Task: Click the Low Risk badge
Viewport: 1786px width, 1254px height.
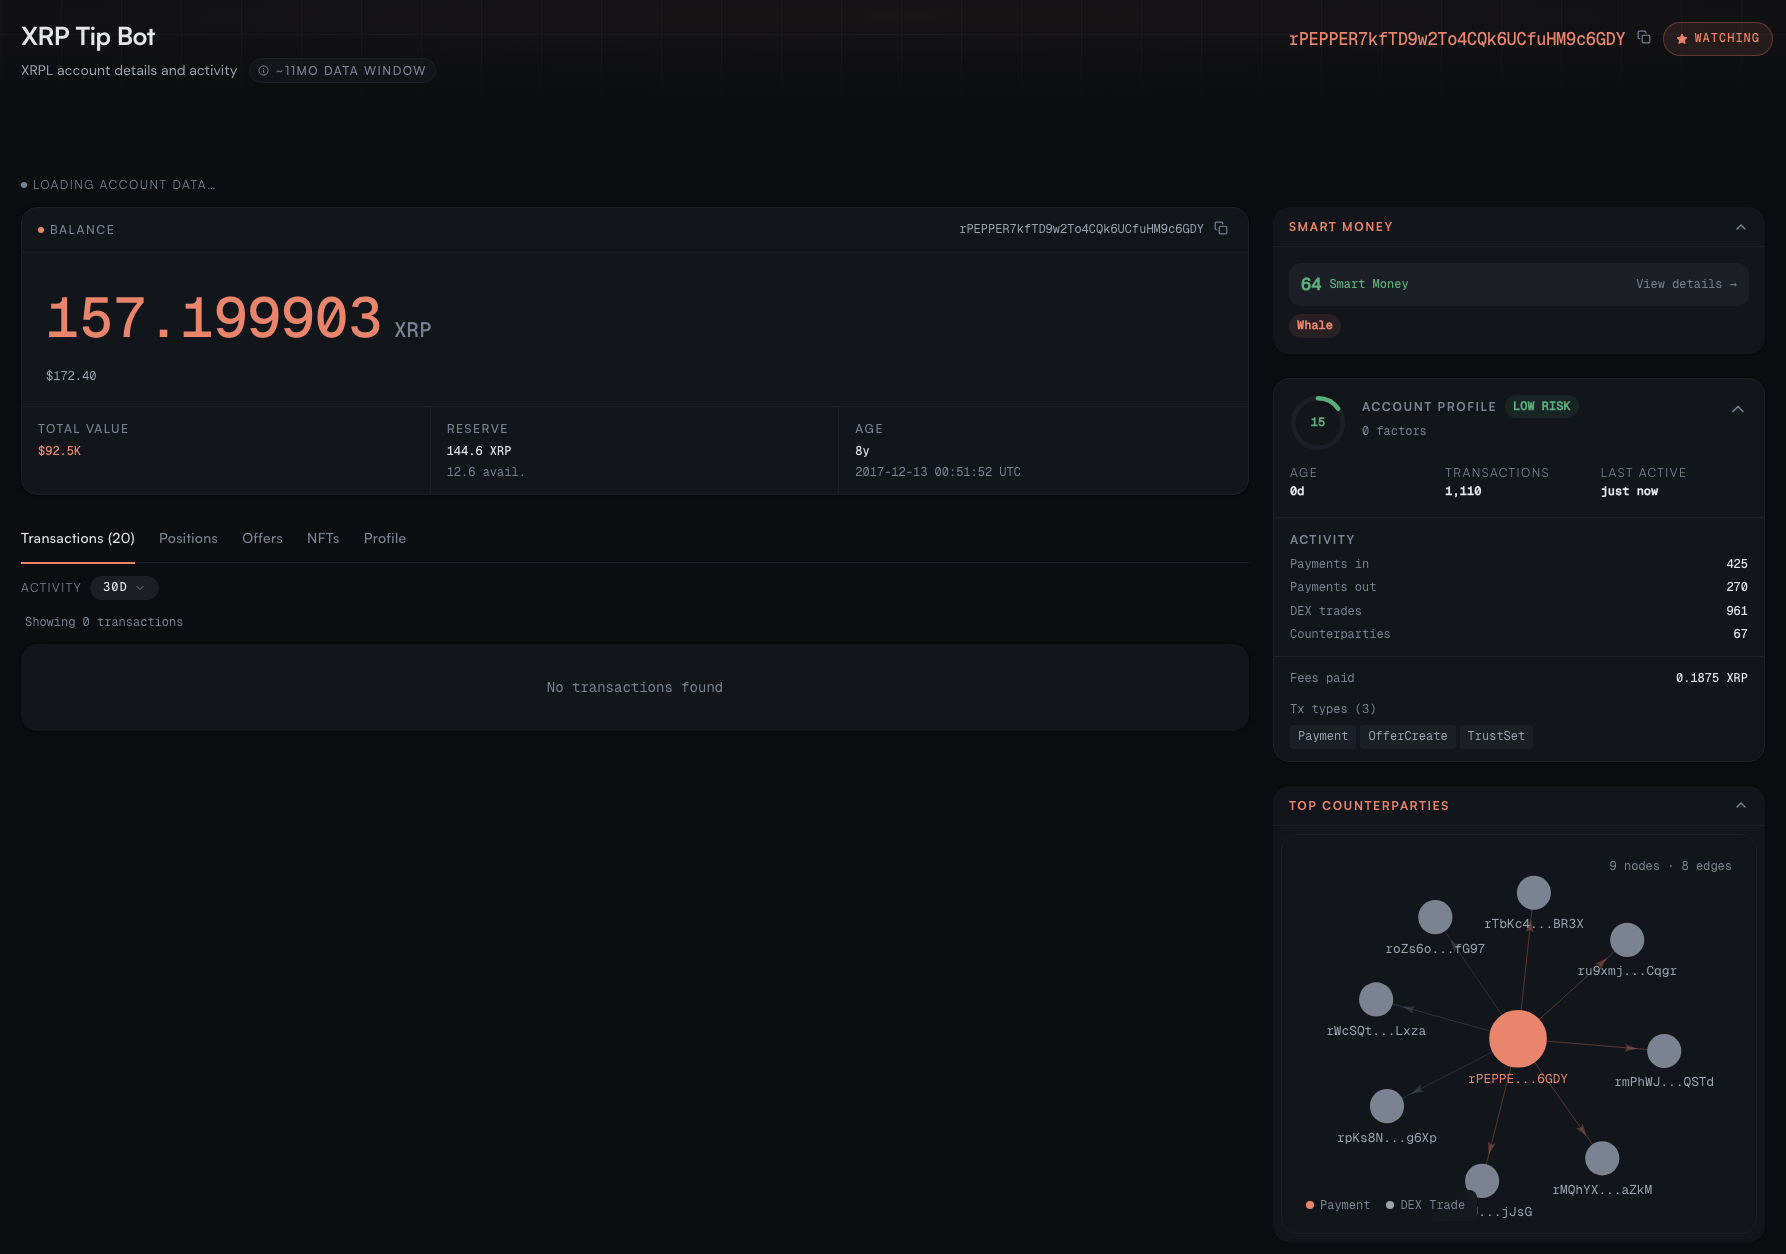Action: [x=1541, y=406]
